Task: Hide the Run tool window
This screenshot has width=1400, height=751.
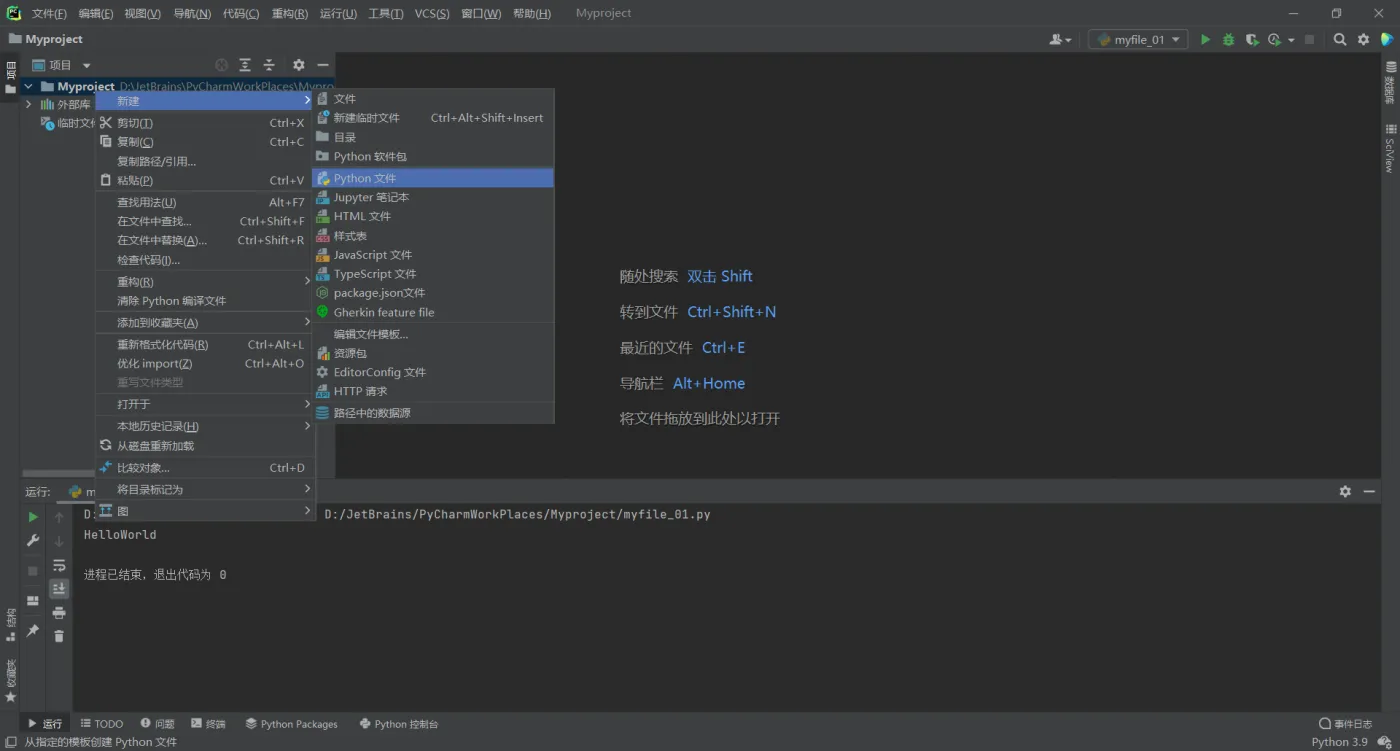Action: tap(1370, 491)
